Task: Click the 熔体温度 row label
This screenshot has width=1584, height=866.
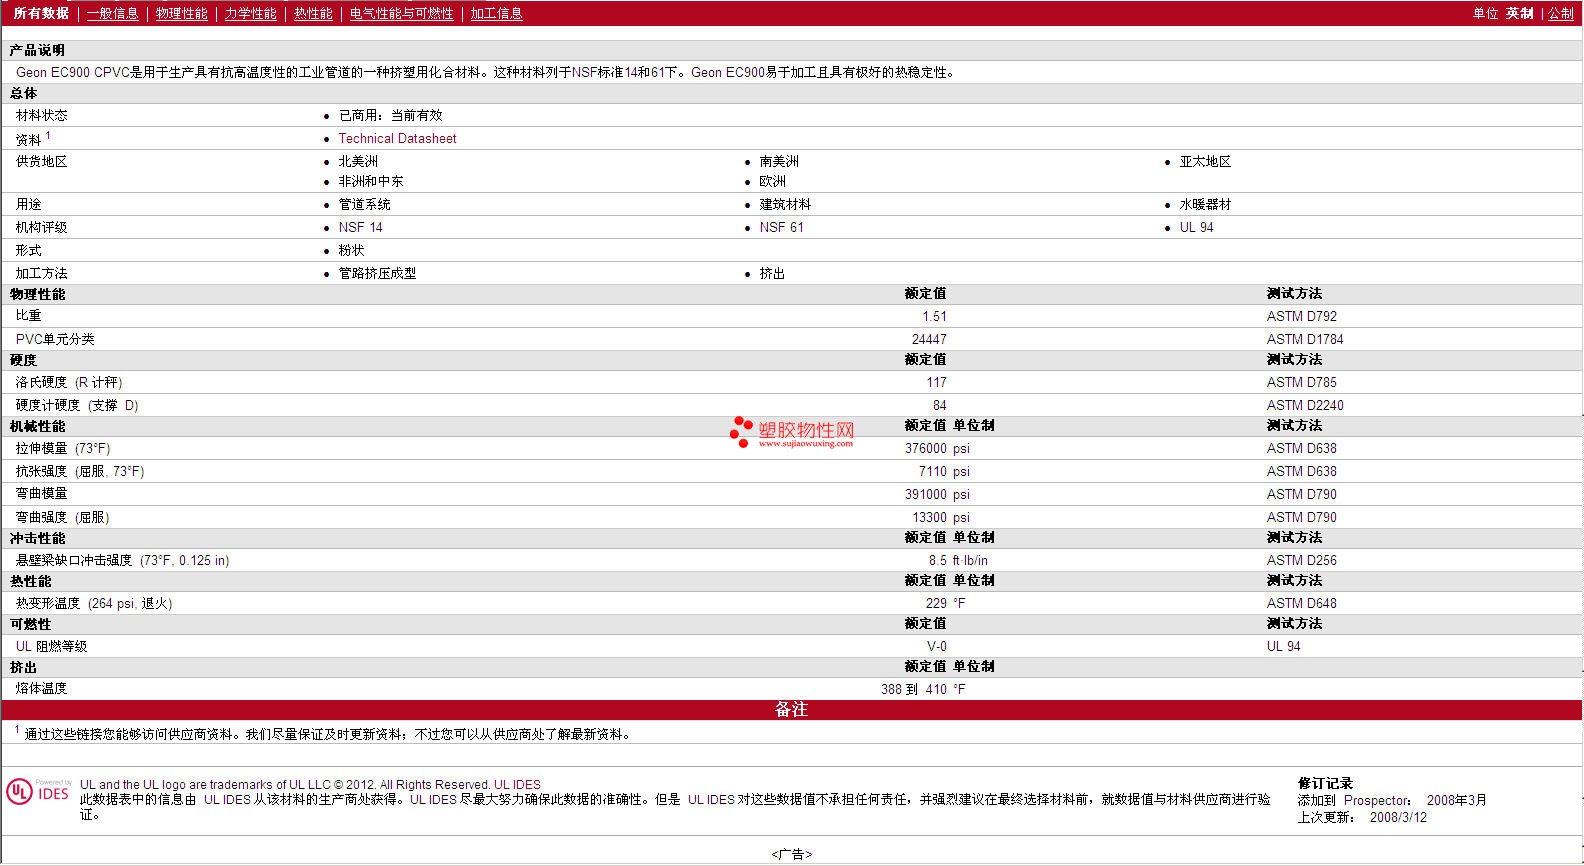Action: click(41, 689)
